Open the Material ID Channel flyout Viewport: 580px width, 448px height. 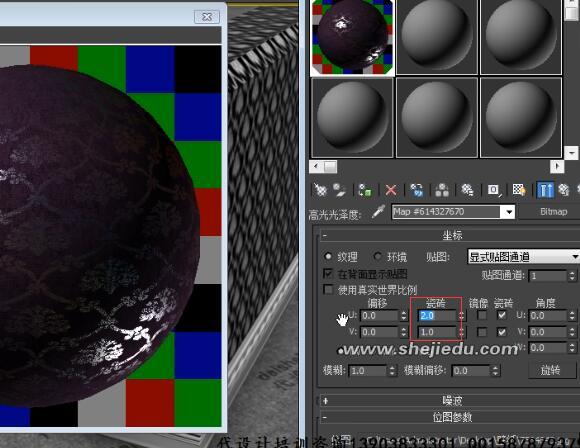(x=494, y=190)
